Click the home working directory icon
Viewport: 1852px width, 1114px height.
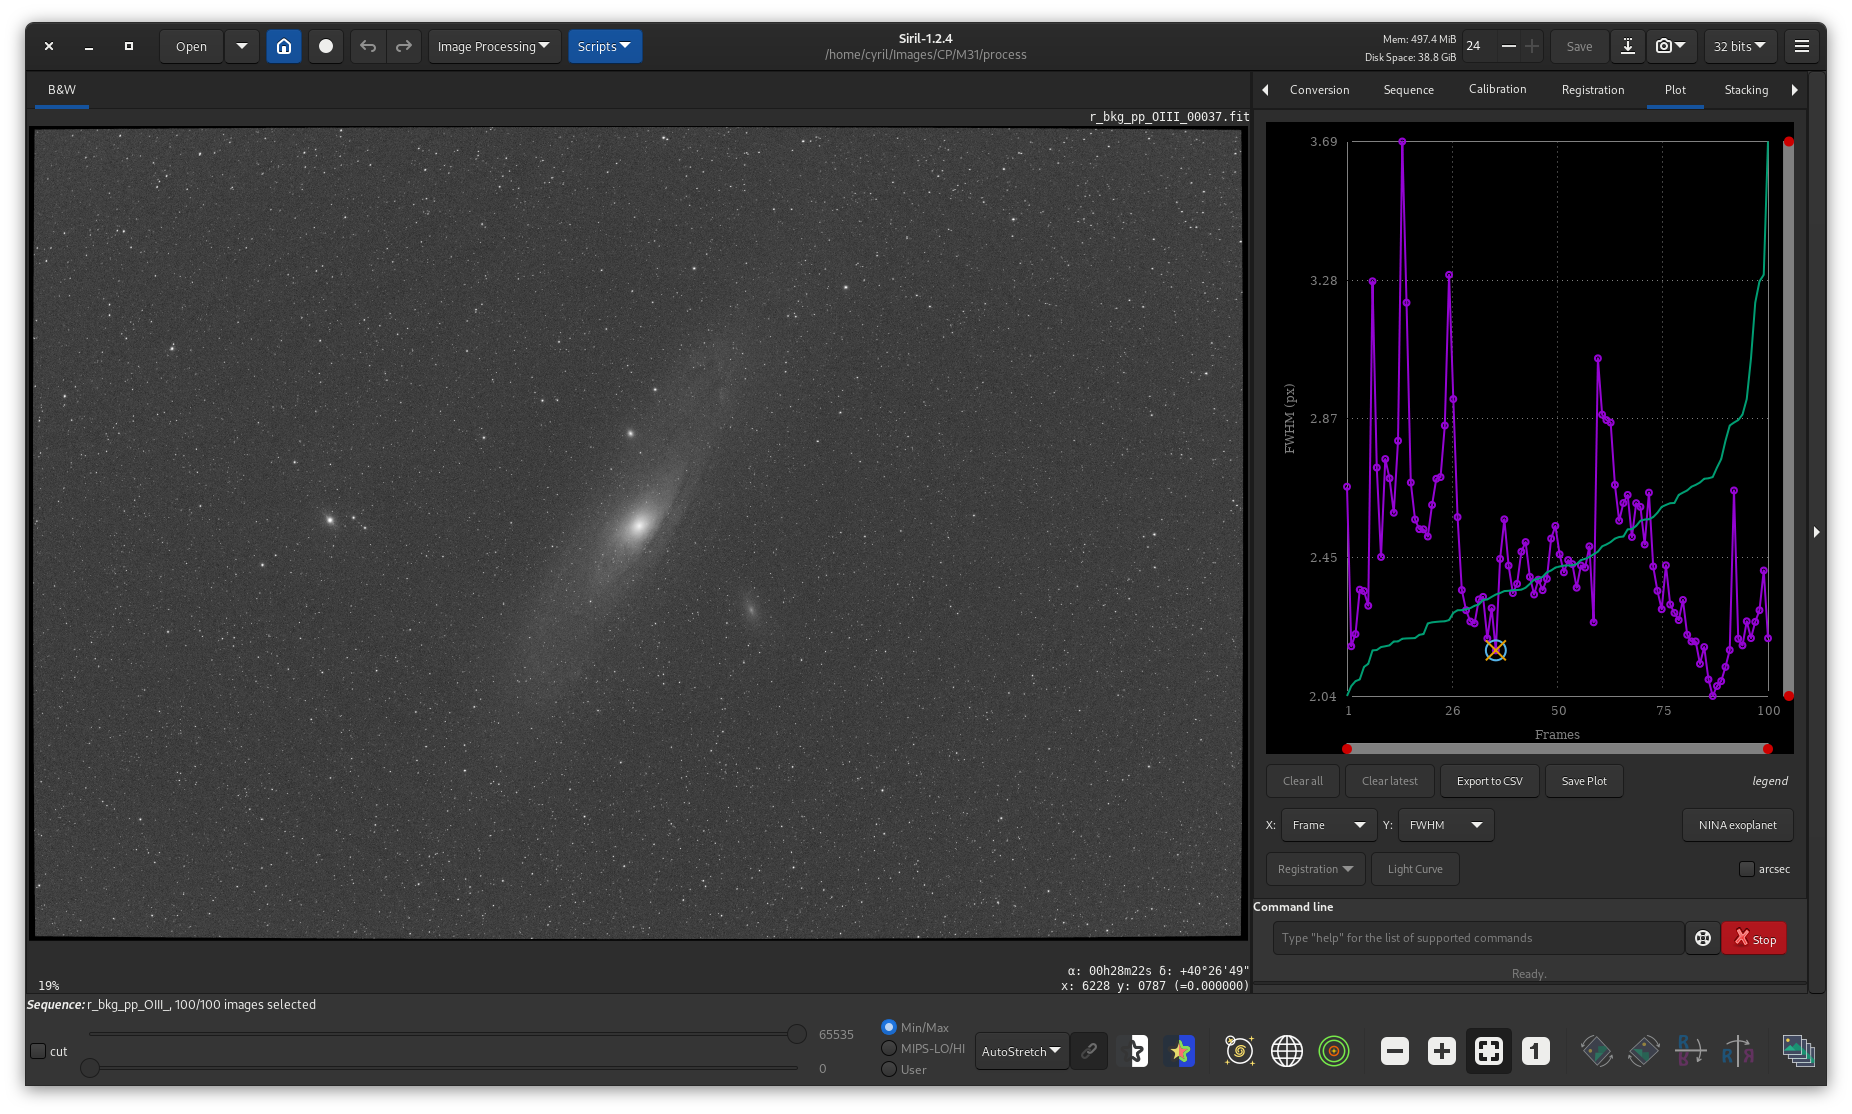pos(284,46)
